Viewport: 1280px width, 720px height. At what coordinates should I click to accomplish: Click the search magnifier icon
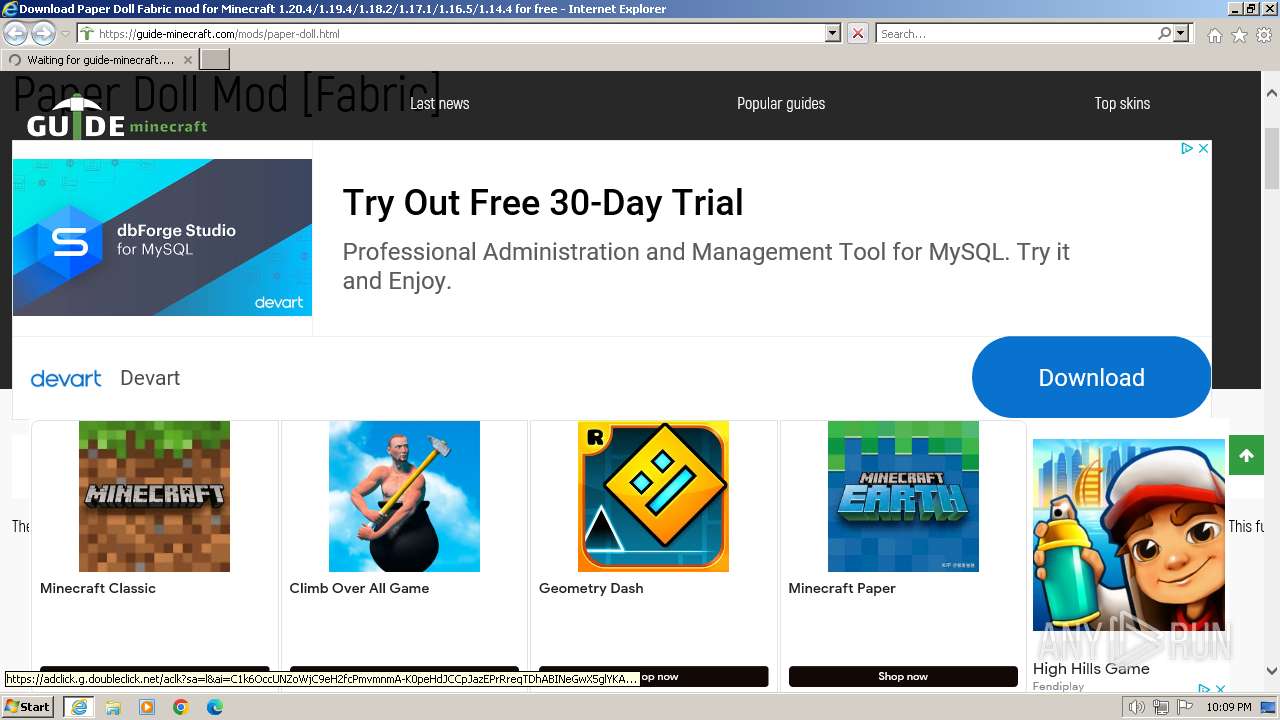(1164, 33)
